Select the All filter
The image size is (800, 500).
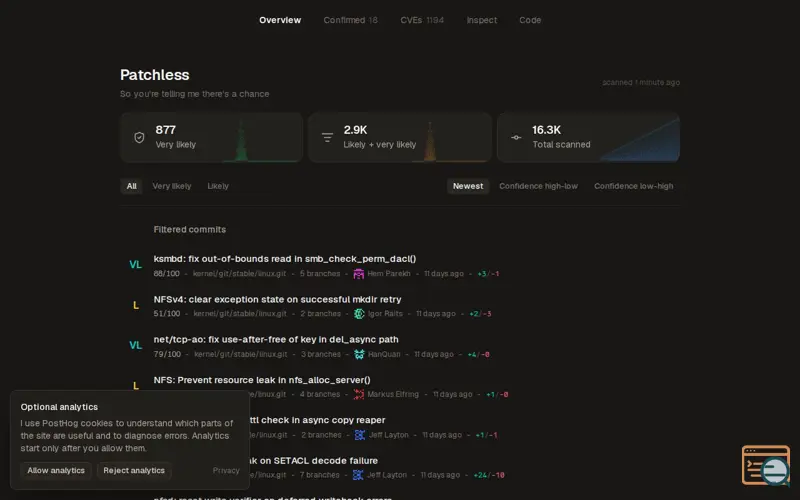coord(131,186)
